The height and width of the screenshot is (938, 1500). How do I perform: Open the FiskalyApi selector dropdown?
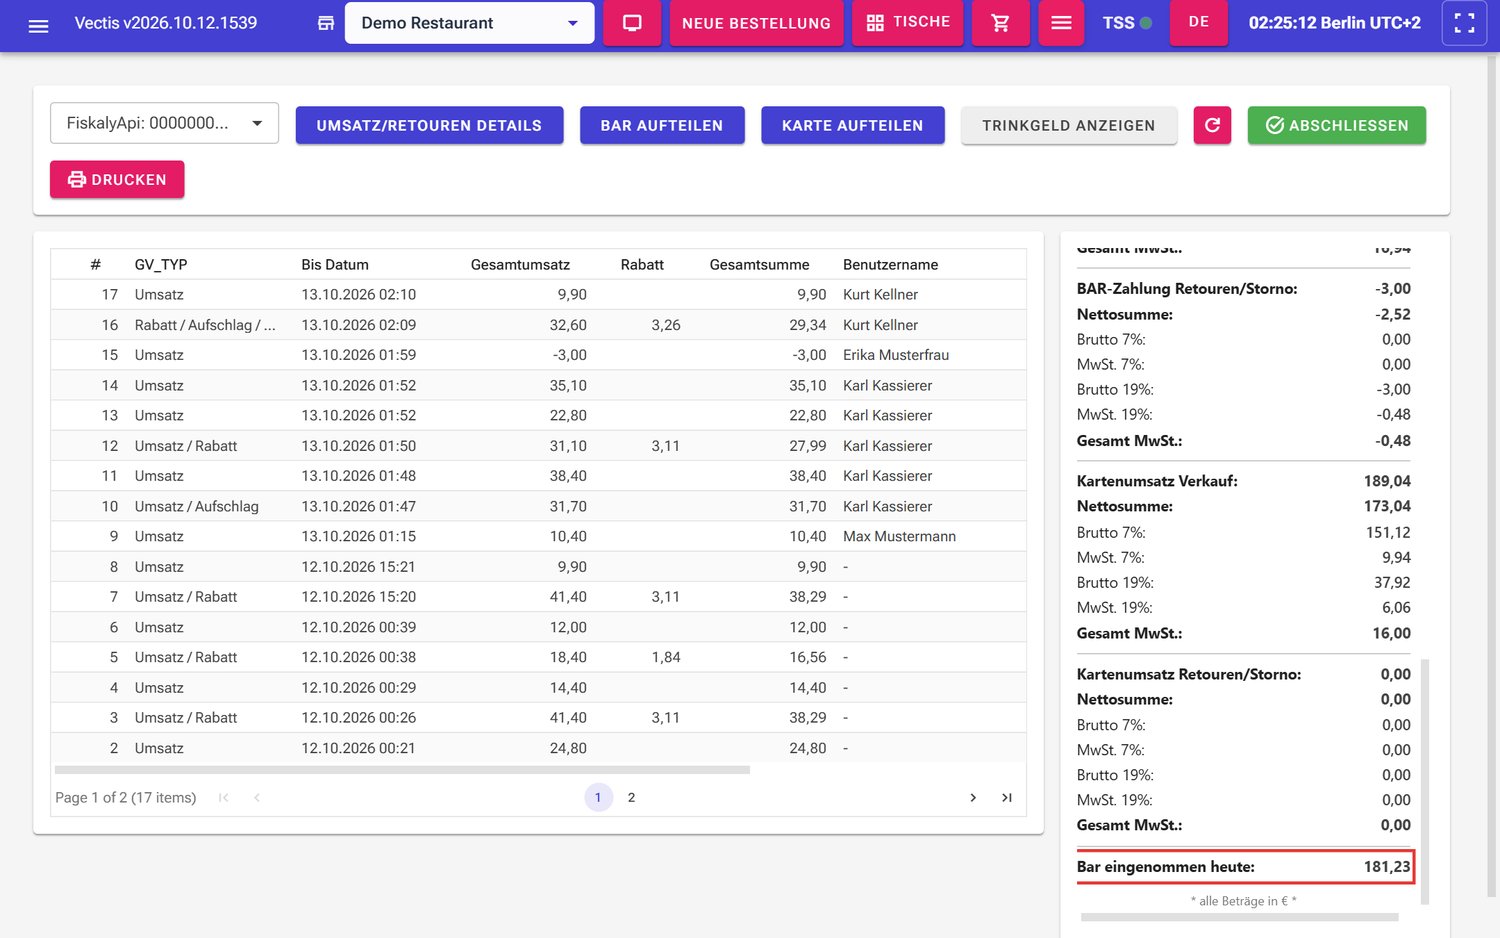coord(164,123)
